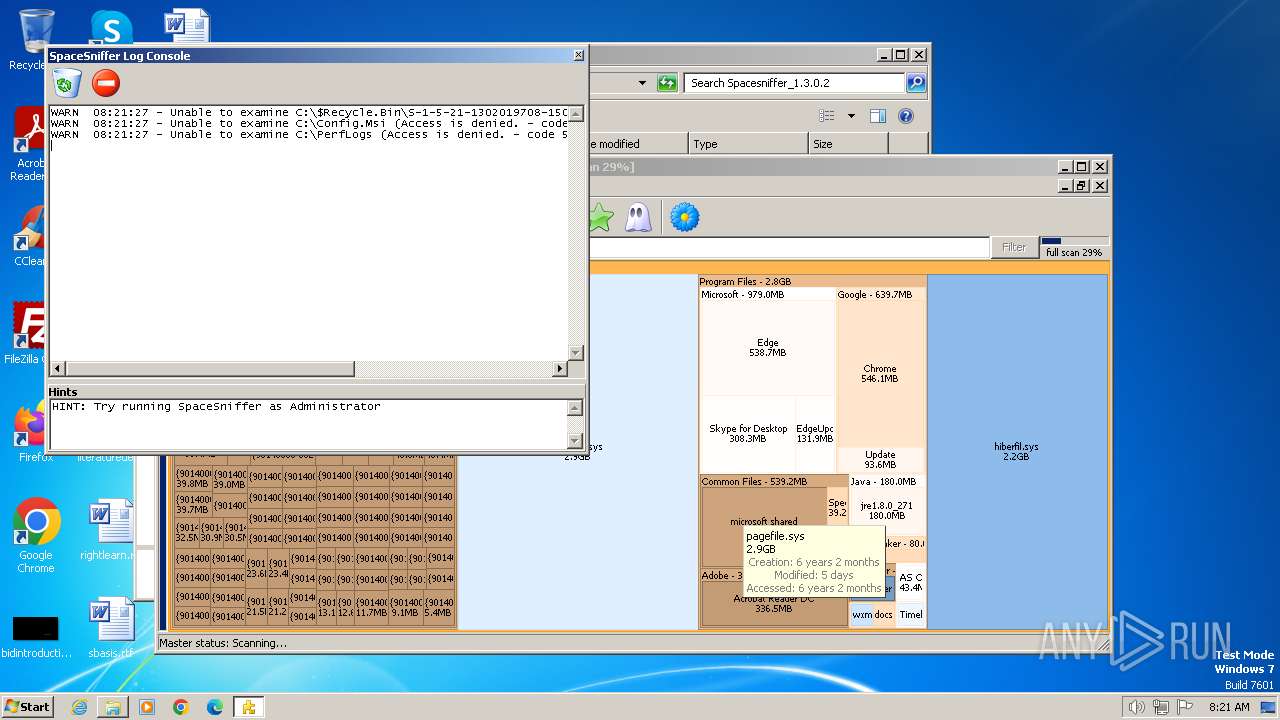Select the EdgeUpdate 131.9MB block
This screenshot has height=720, width=1280.
pyautogui.click(x=815, y=433)
